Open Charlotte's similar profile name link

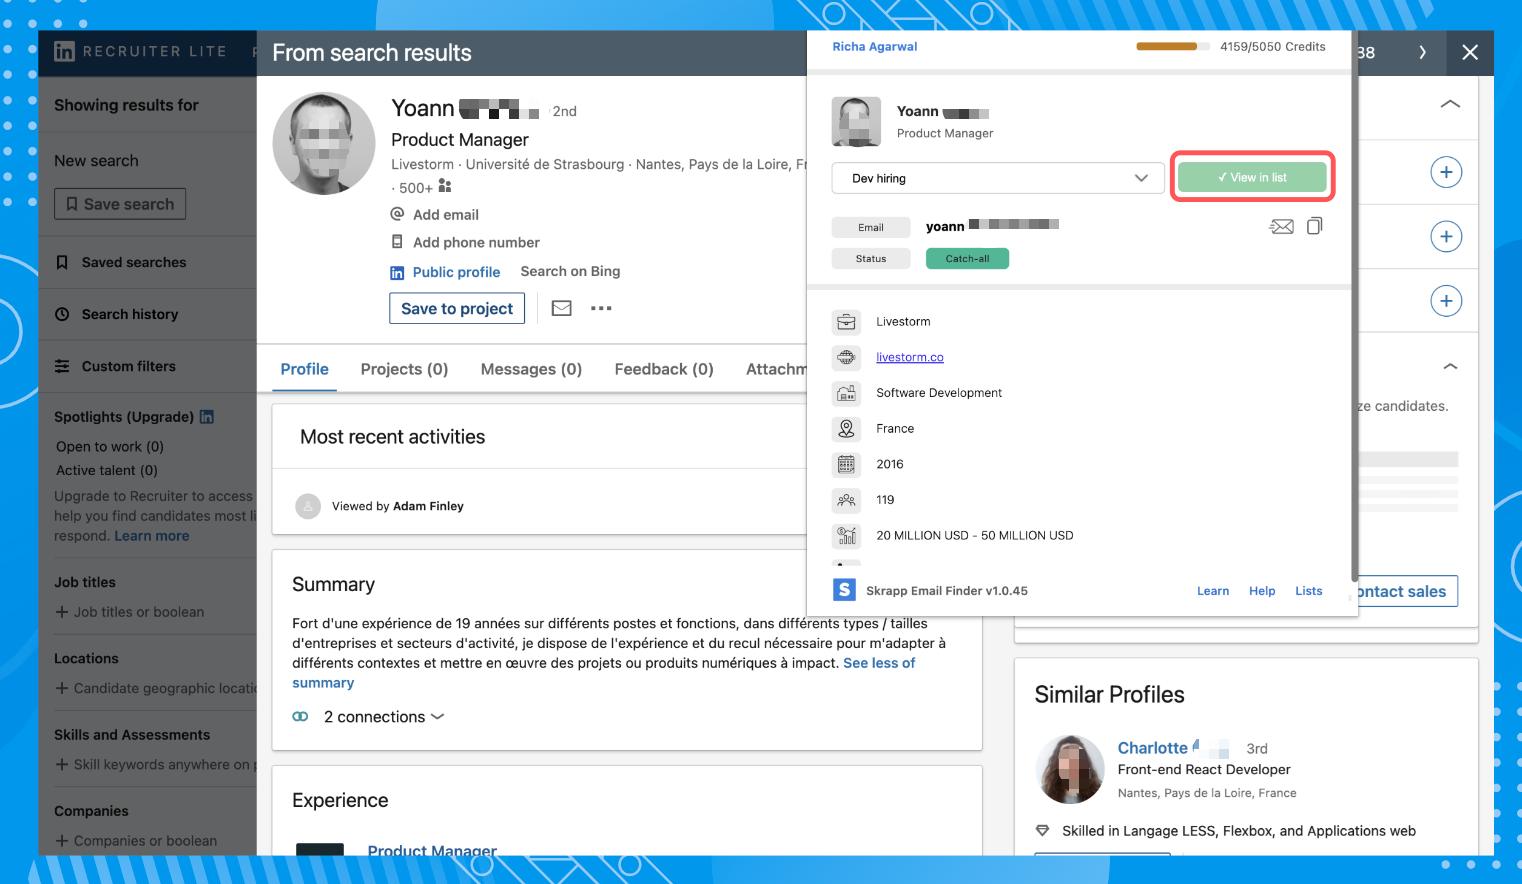click(1153, 748)
